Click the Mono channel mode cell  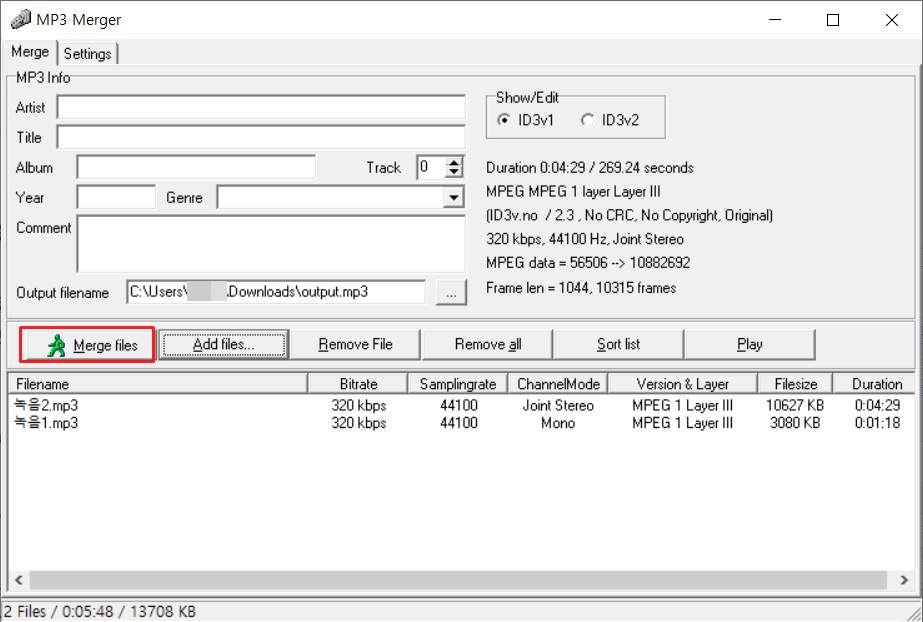click(557, 423)
